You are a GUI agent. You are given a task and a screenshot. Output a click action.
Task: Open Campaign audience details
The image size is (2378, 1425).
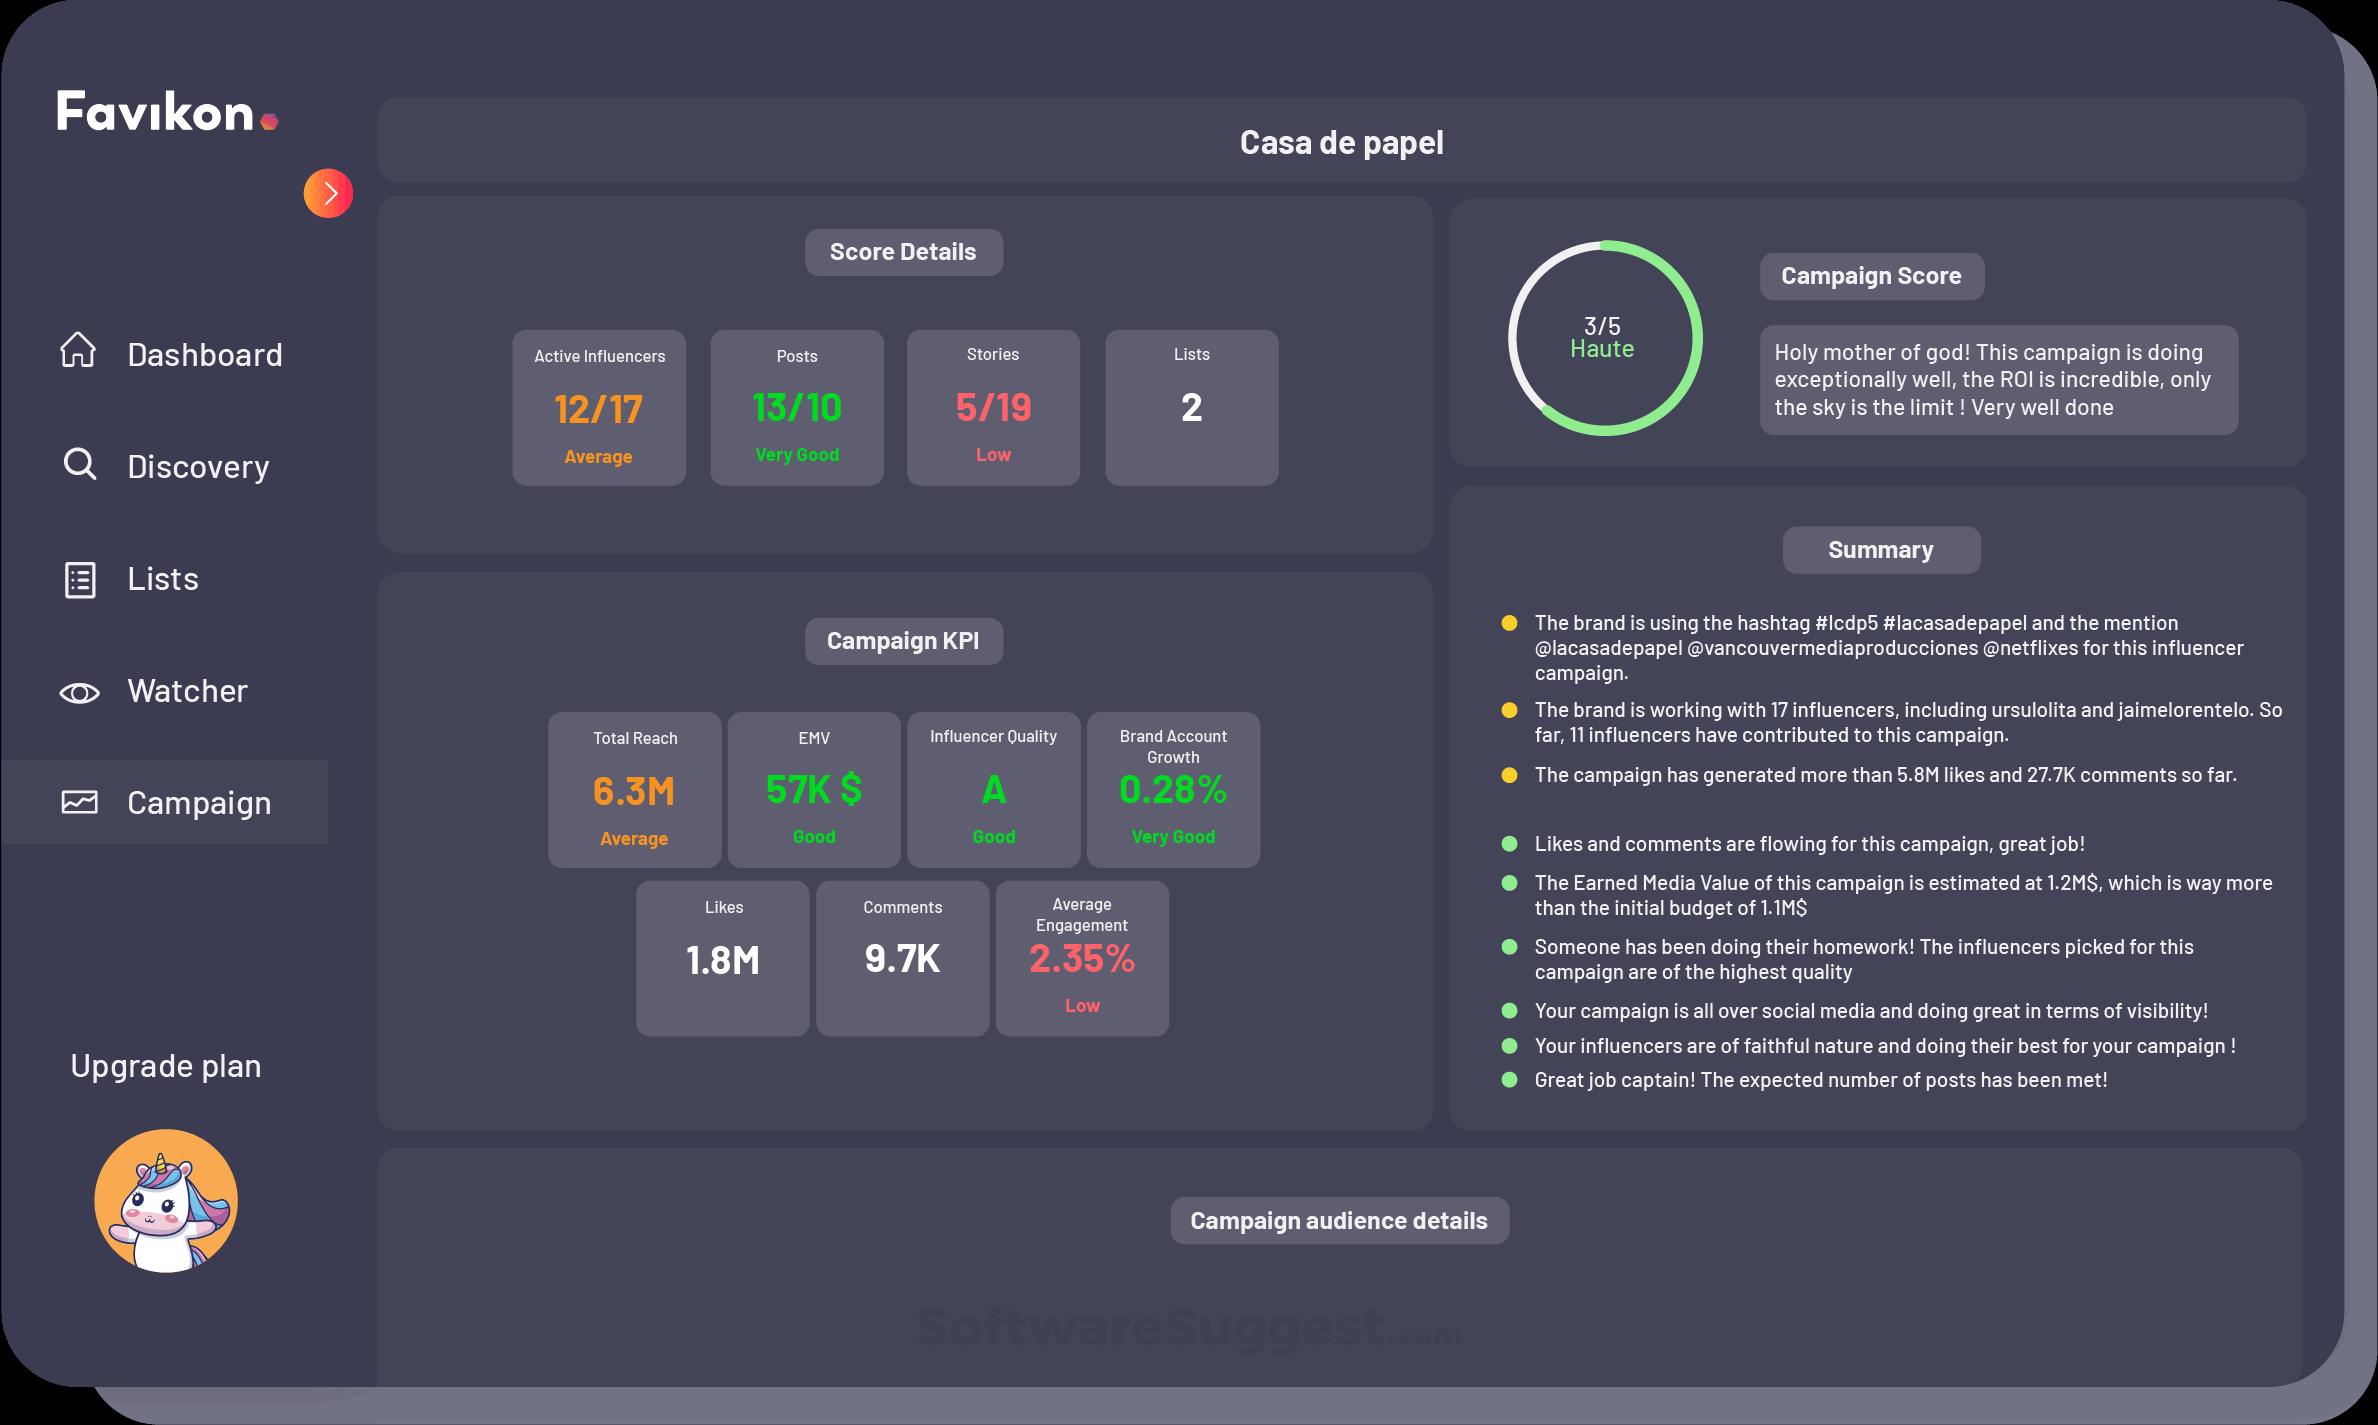(x=1339, y=1219)
